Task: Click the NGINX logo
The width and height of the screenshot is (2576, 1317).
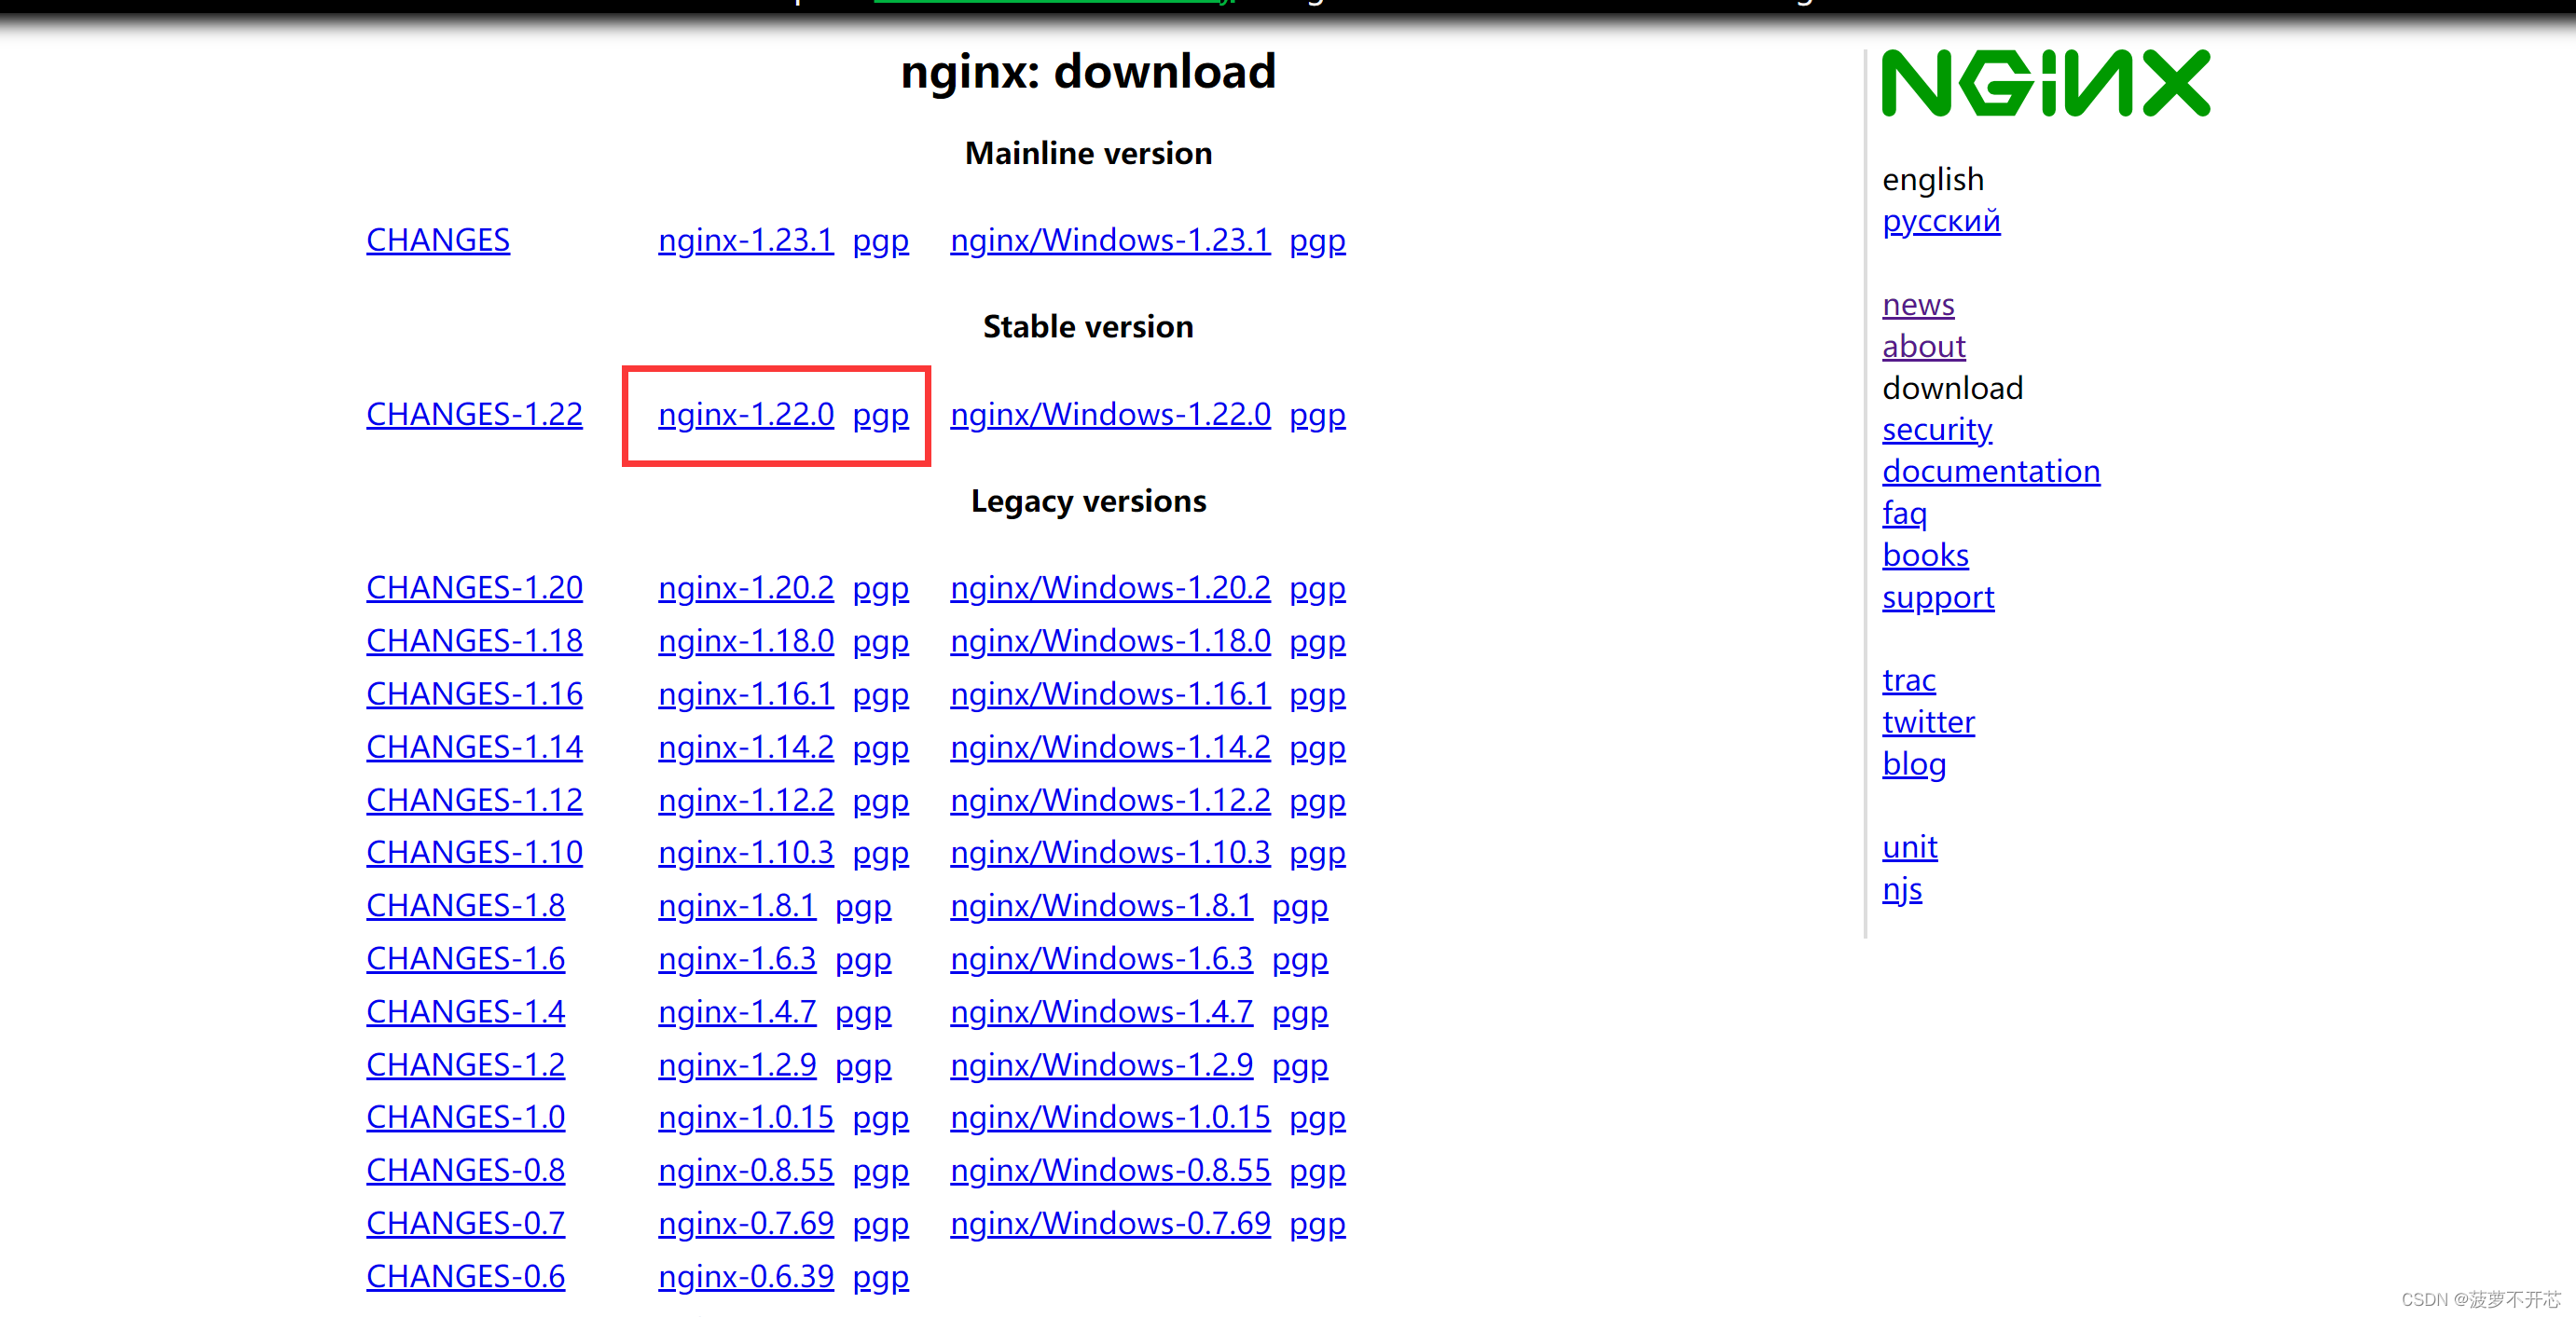Action: 2045,83
